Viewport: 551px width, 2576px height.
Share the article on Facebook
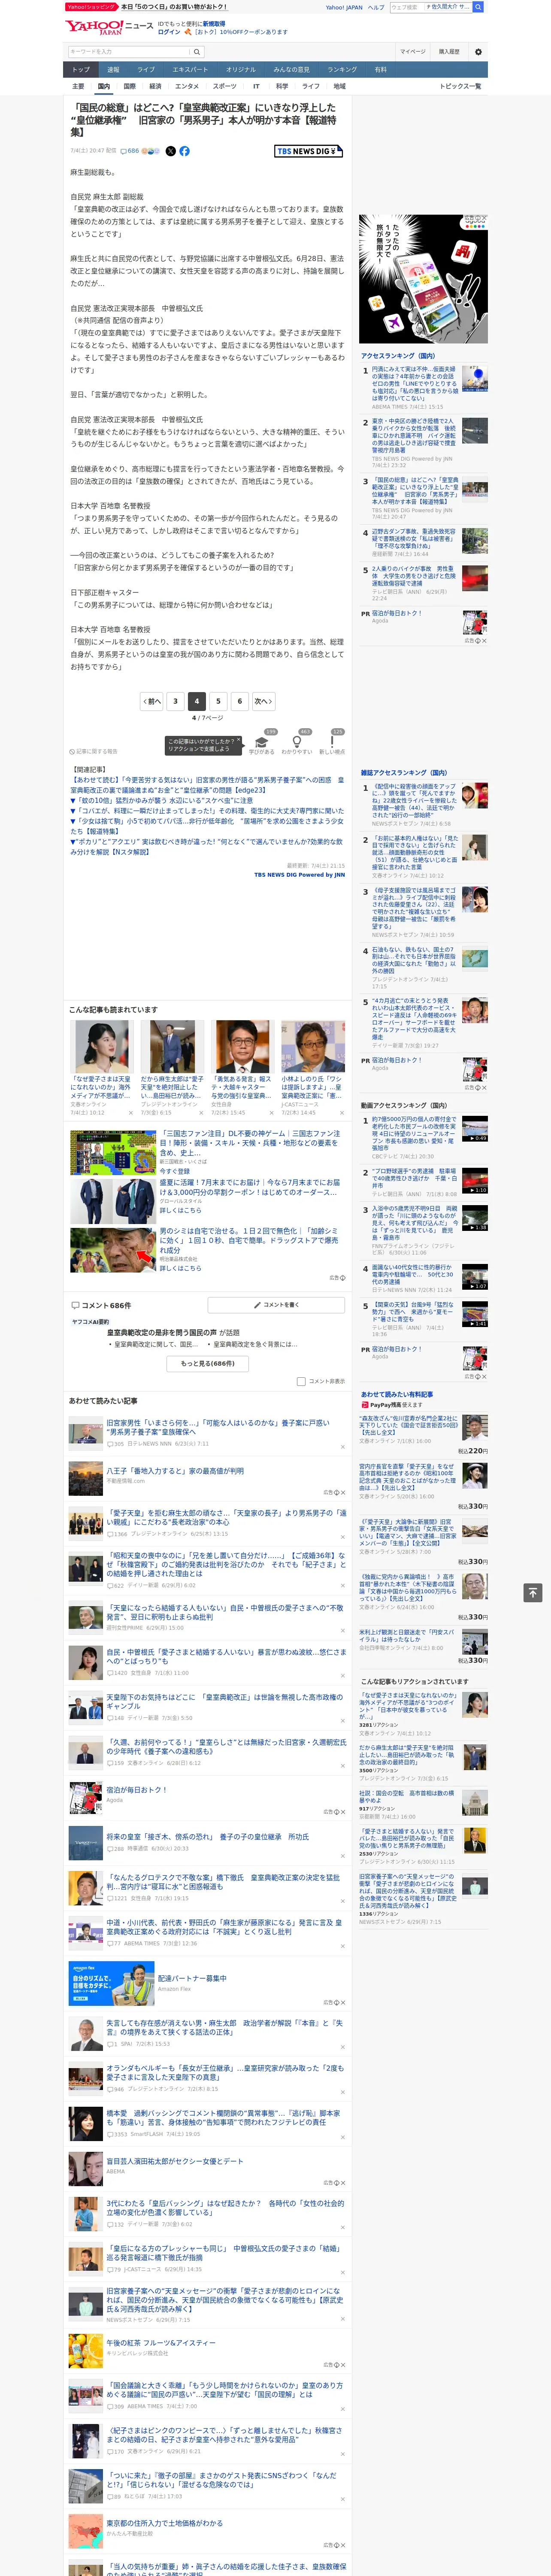tap(184, 151)
